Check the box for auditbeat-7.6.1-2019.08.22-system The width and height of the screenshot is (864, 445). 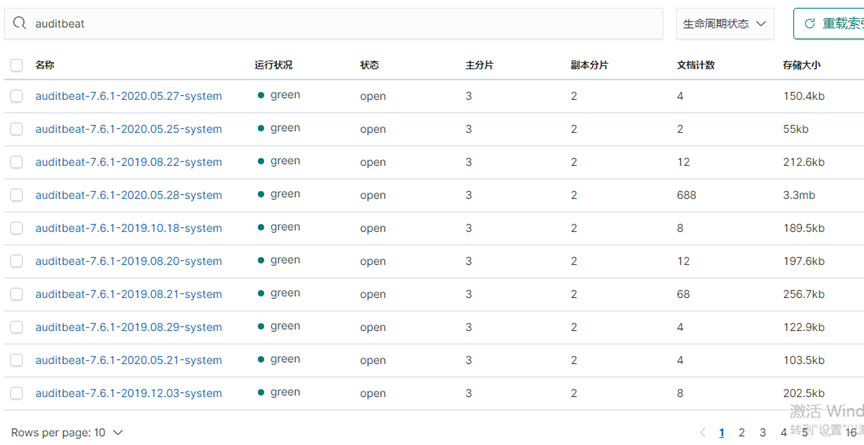point(17,162)
